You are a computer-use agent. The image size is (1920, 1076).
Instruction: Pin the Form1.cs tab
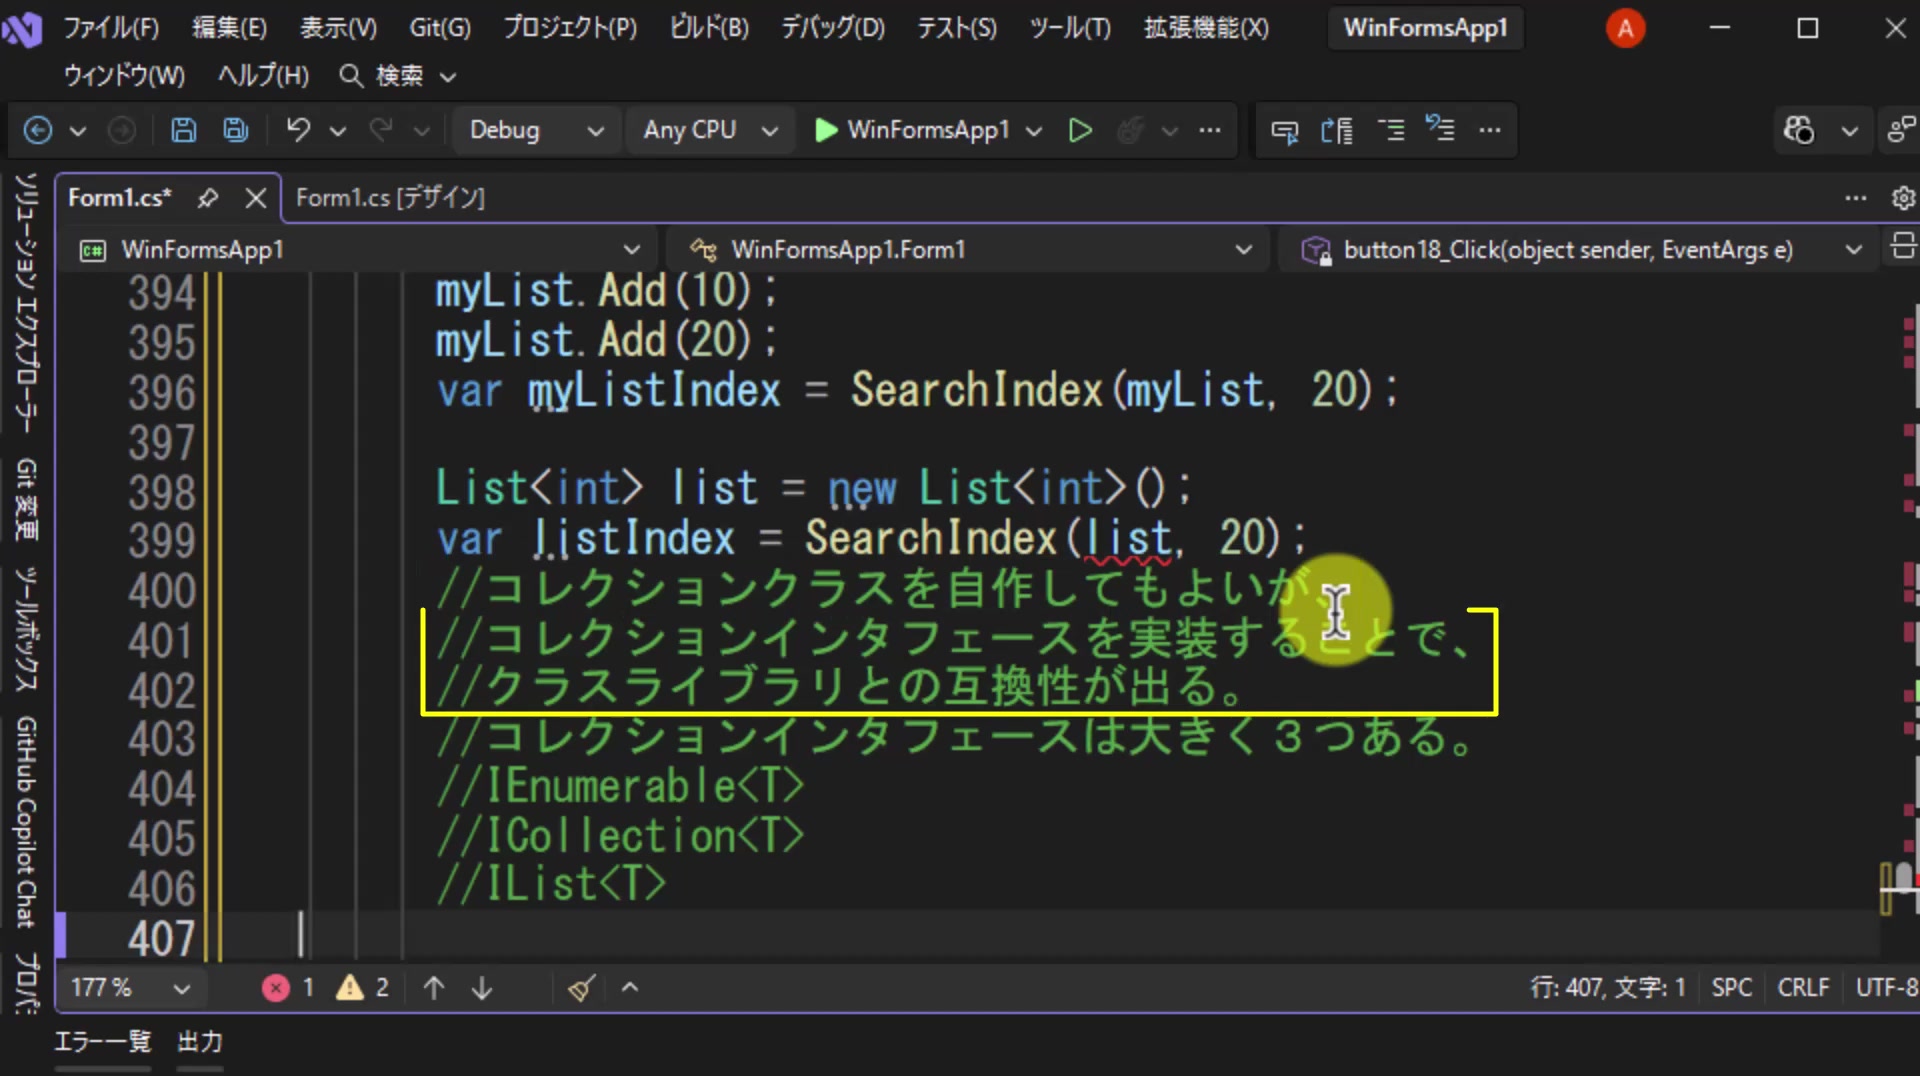click(208, 198)
